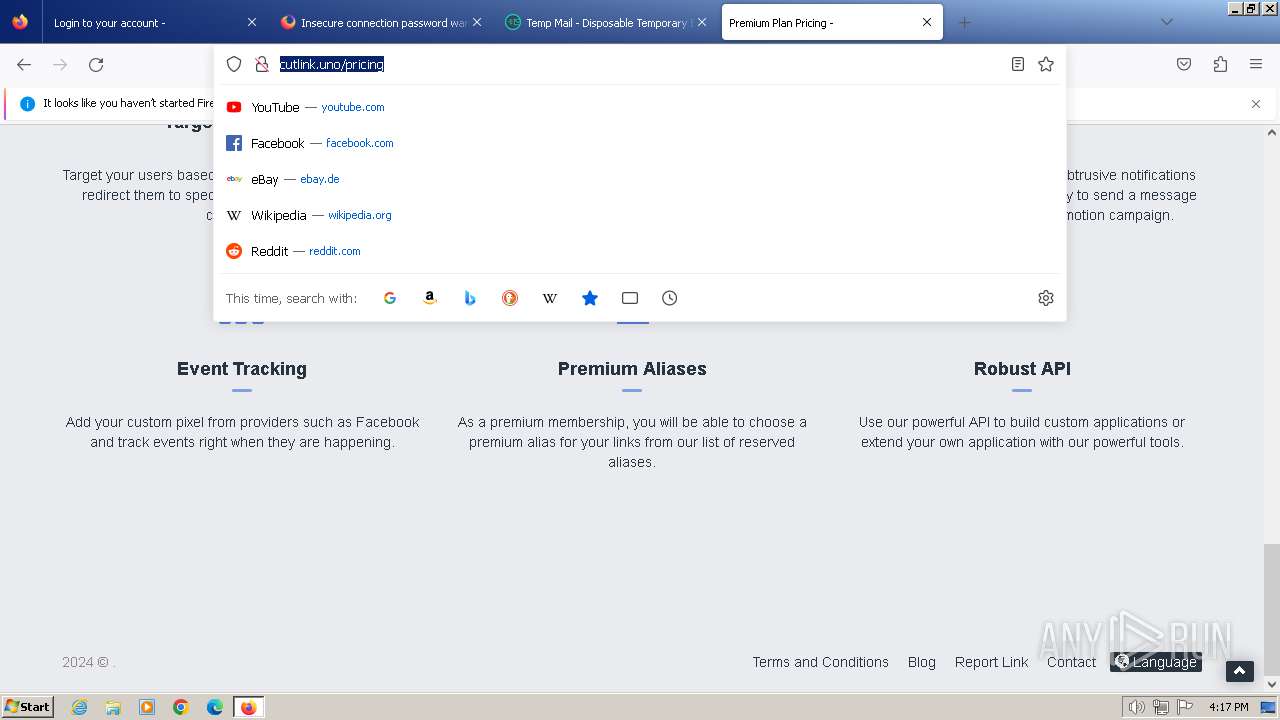The height and width of the screenshot is (720, 1280).
Task: Open the Action Center flag tray icon
Action: pos(1185,707)
